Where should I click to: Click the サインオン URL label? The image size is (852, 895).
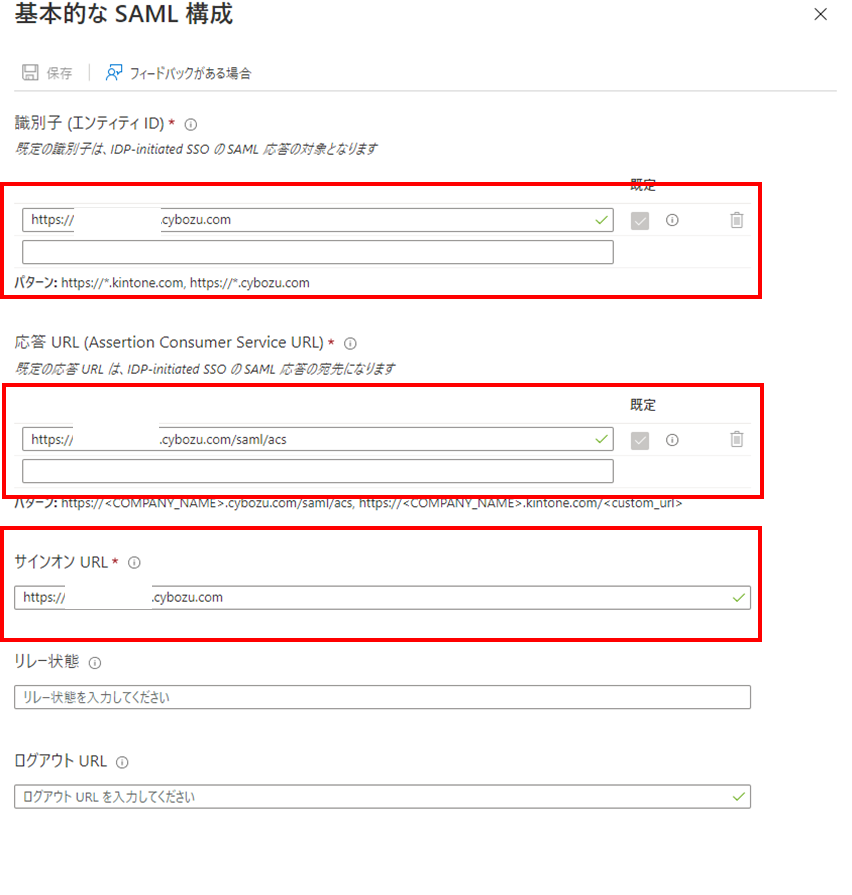click(61, 562)
